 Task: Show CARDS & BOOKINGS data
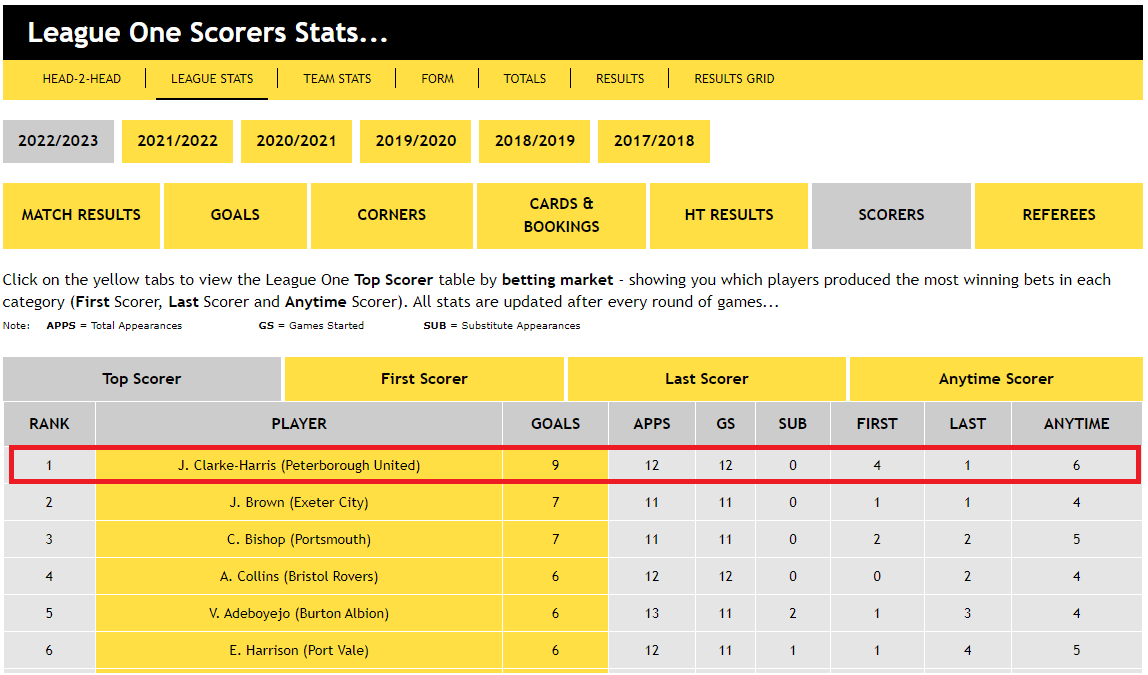tap(561, 215)
